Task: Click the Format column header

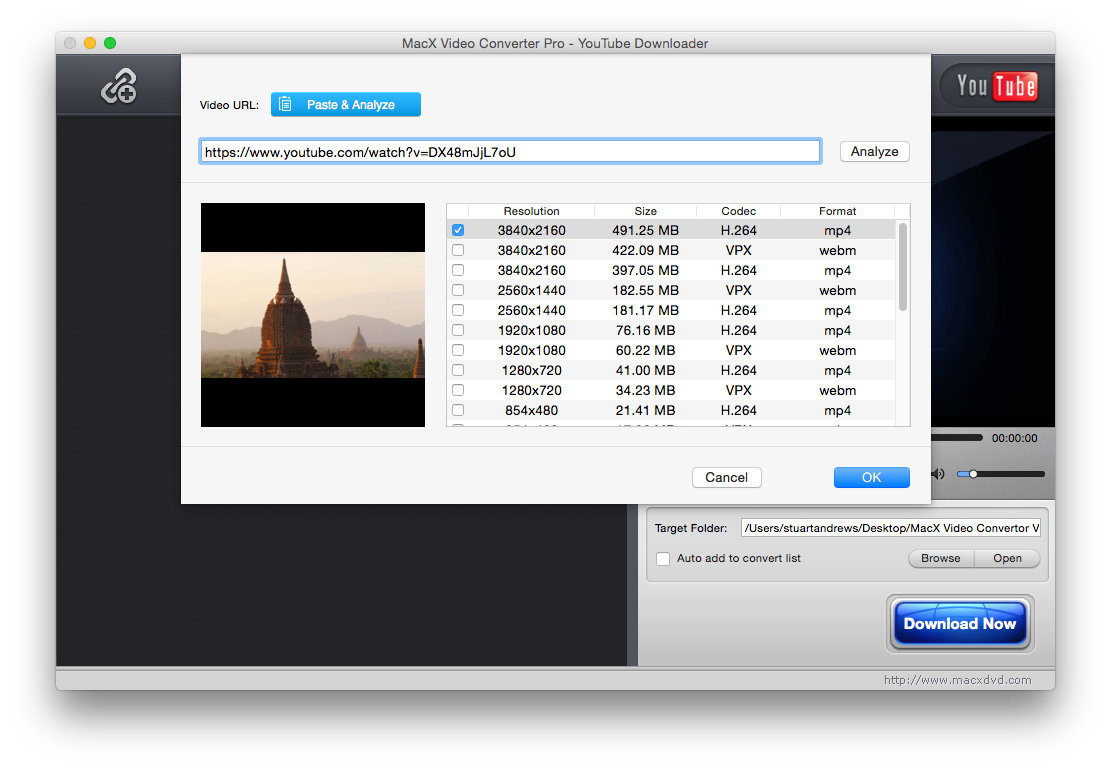Action: (x=838, y=211)
